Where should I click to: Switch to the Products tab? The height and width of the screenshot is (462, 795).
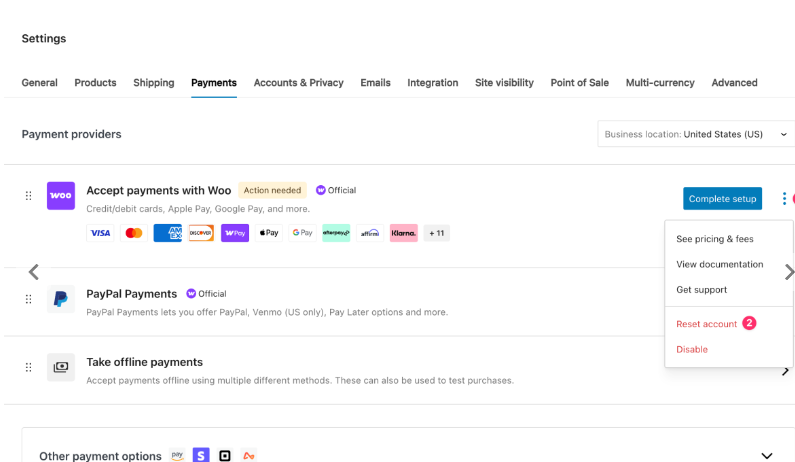point(95,83)
